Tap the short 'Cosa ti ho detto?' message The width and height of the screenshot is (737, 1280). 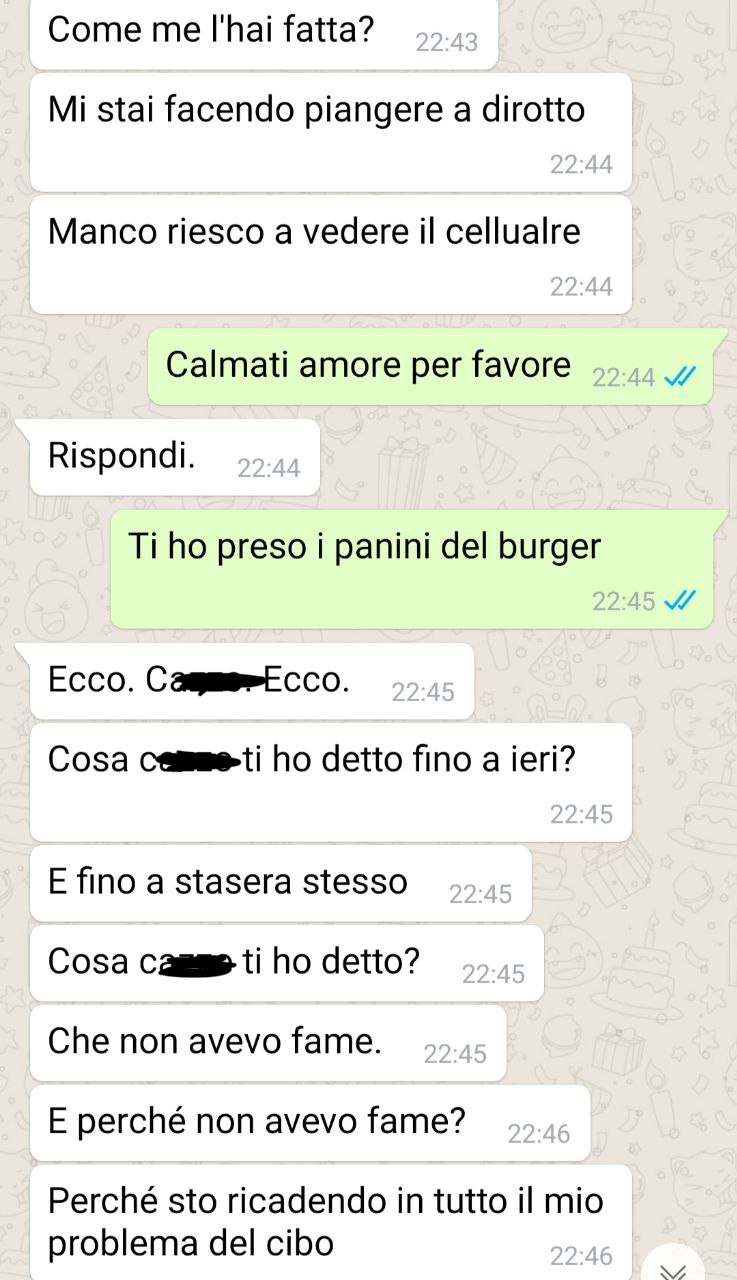[287, 963]
